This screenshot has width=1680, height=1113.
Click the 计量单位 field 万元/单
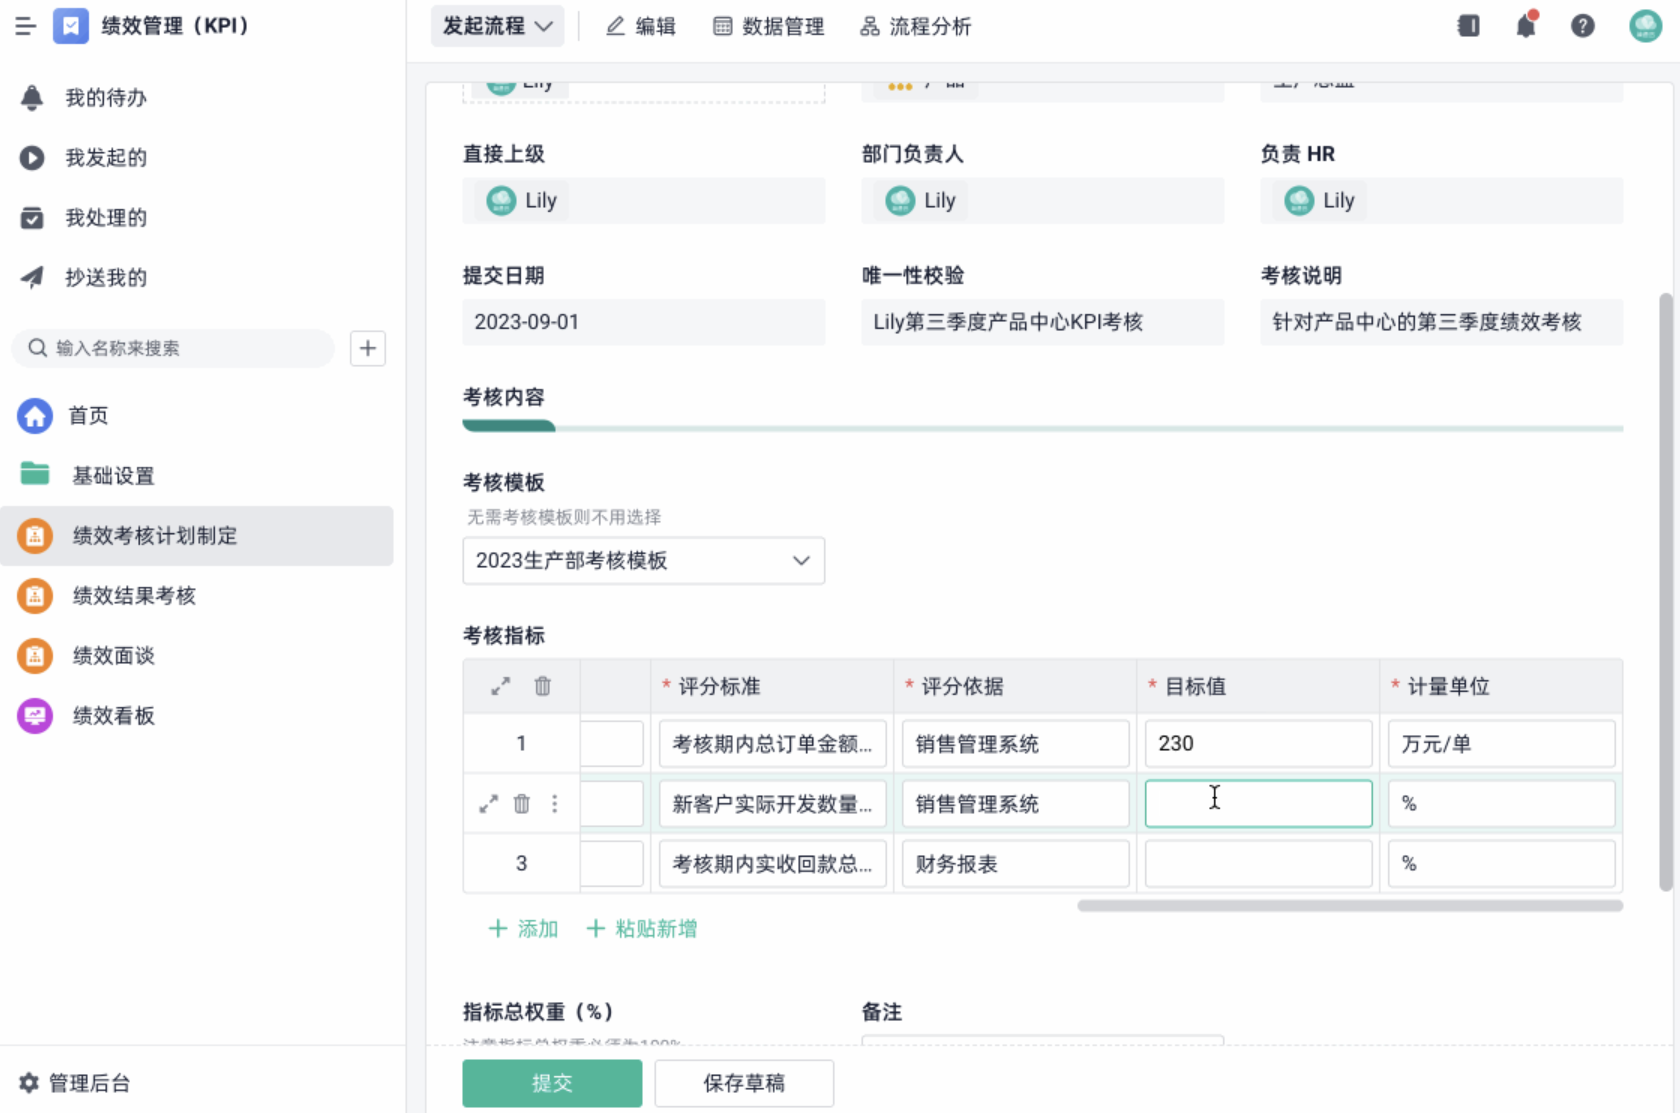point(1501,744)
